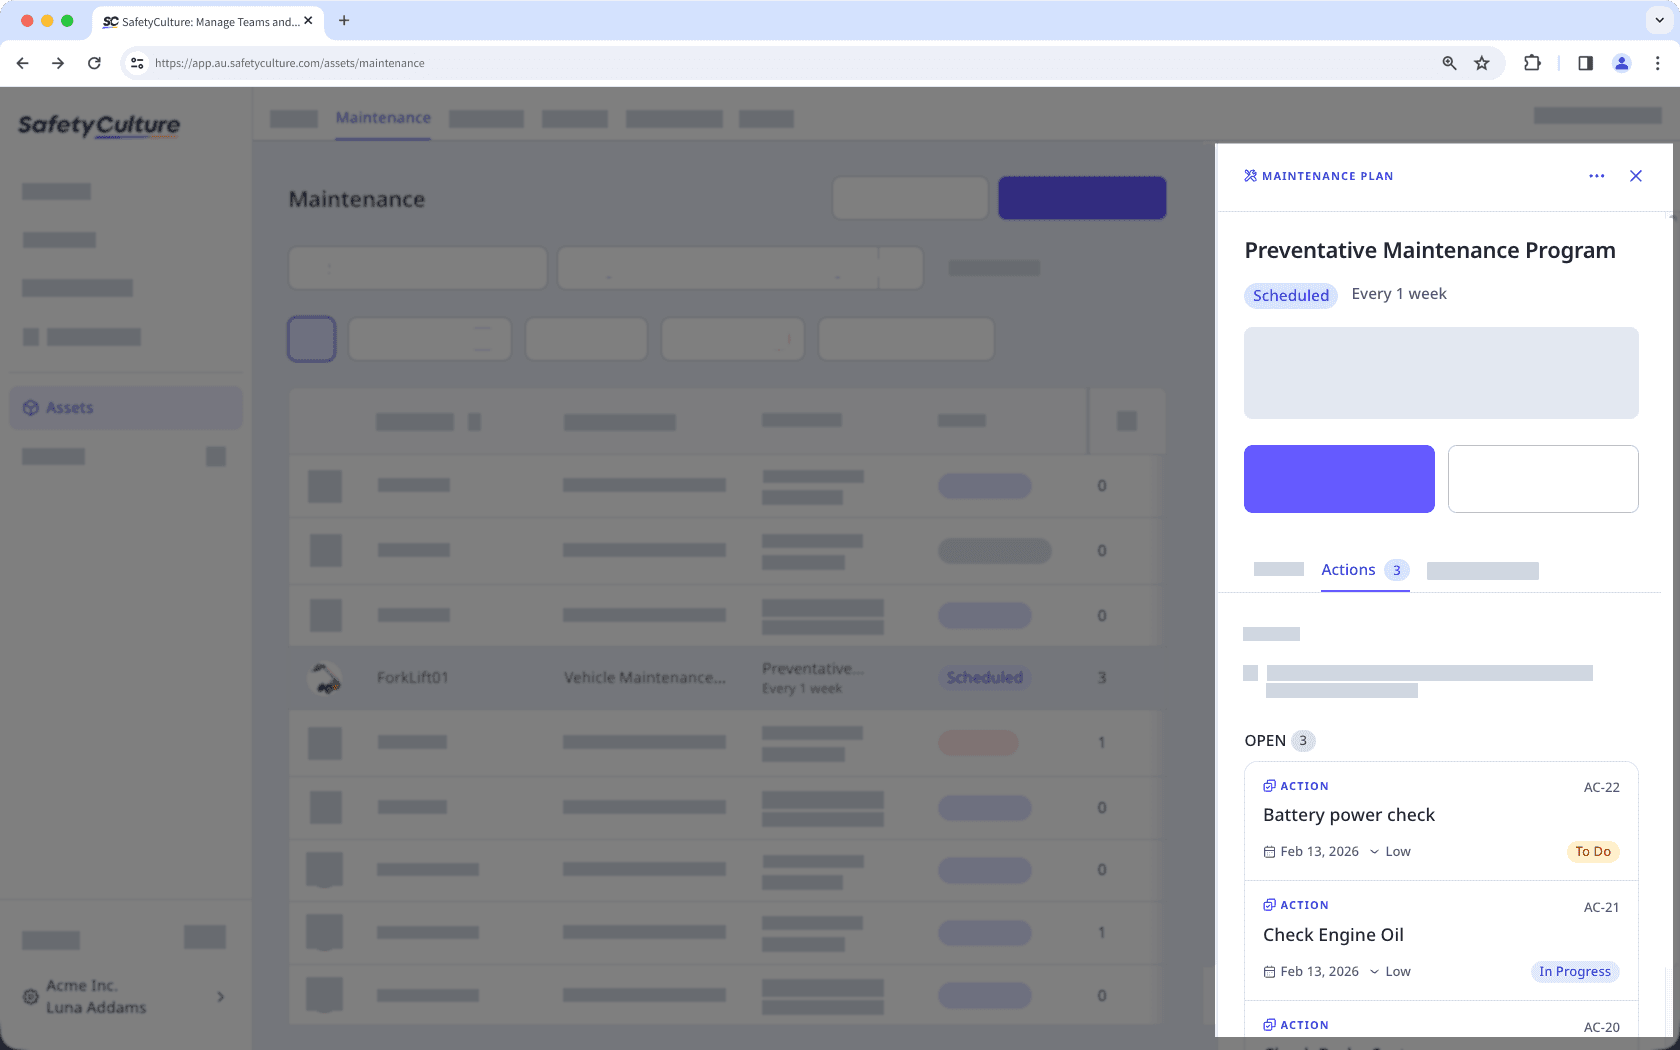The image size is (1680, 1050).
Task: Open the Actions tab in the panel
Action: point(1349,569)
